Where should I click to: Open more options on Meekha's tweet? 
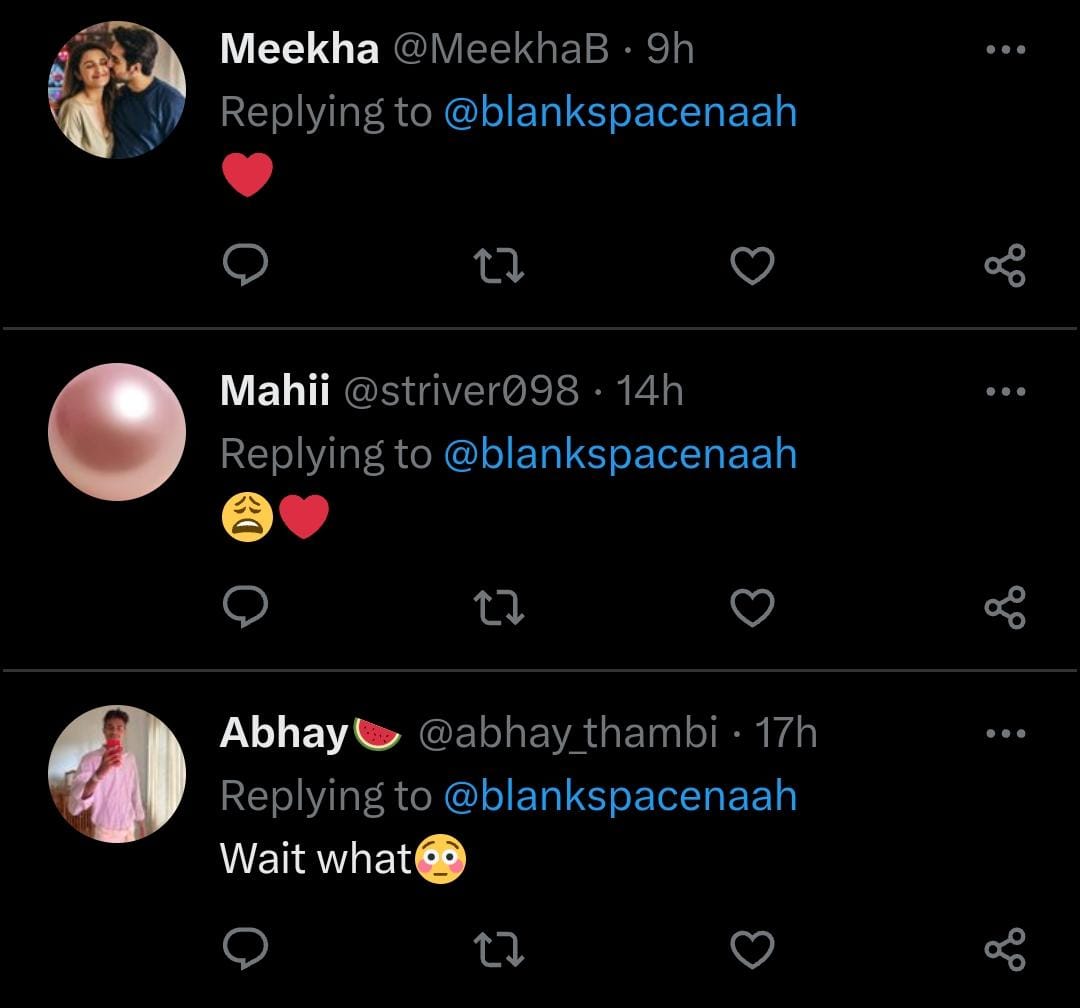click(x=1006, y=50)
